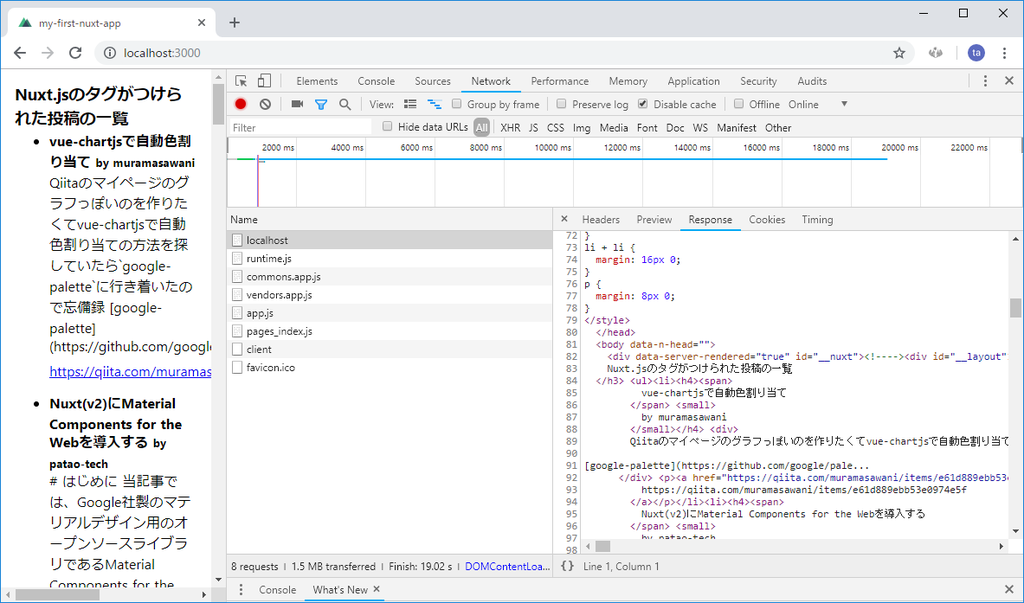Open the Console panel tab
Viewport: 1024px width, 603px height.
[x=376, y=81]
